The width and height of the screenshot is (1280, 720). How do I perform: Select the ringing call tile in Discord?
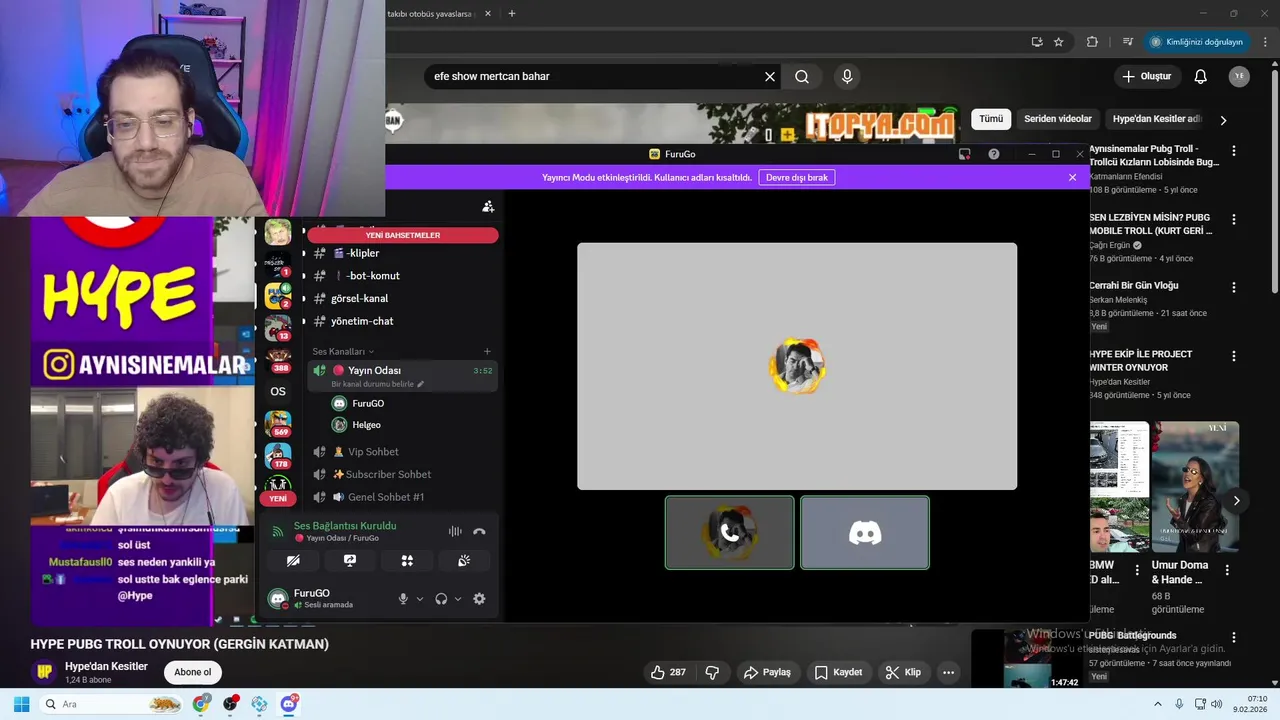tap(730, 533)
